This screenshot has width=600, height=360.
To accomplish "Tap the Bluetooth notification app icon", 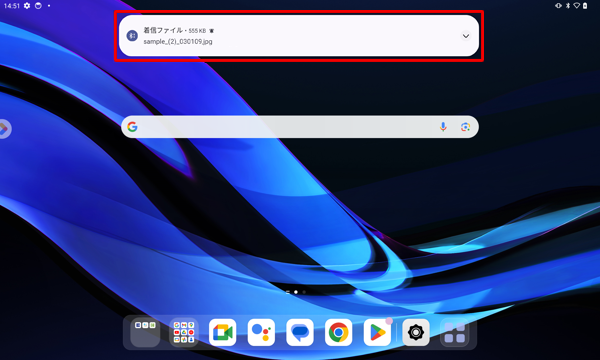I will coord(132,36).
